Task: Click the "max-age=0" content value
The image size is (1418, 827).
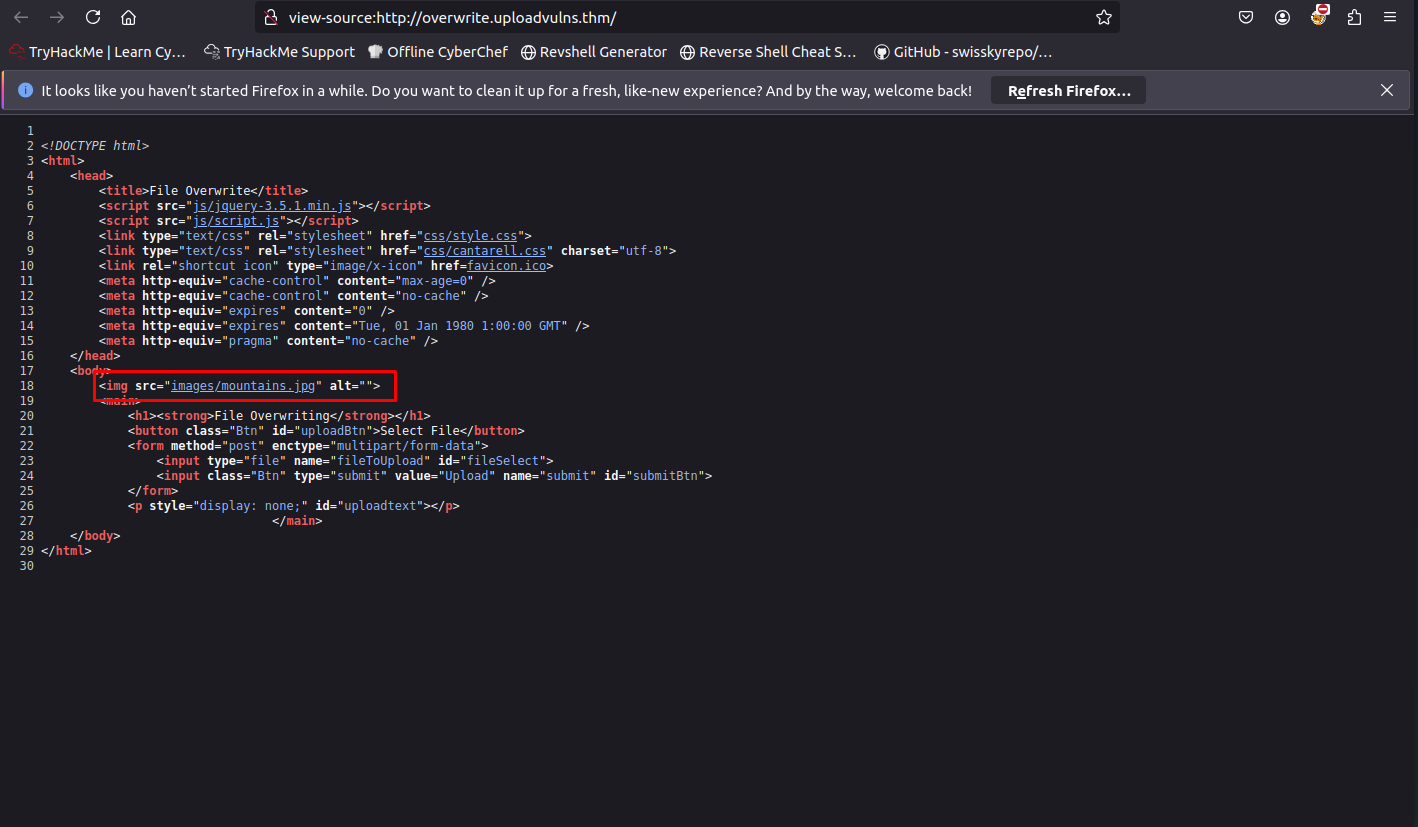Action: (x=435, y=281)
